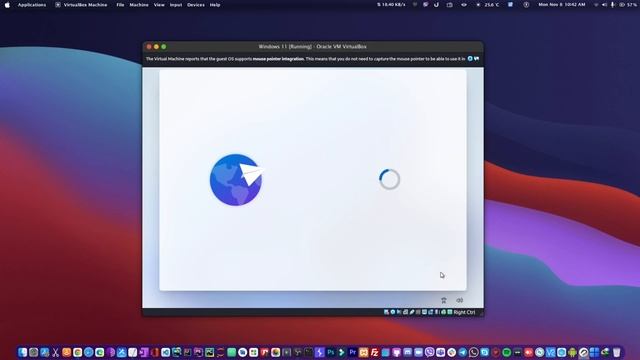Click the date and time in menu bar
Image resolution: width=640 pixels, height=360 pixels.
tap(562, 5)
